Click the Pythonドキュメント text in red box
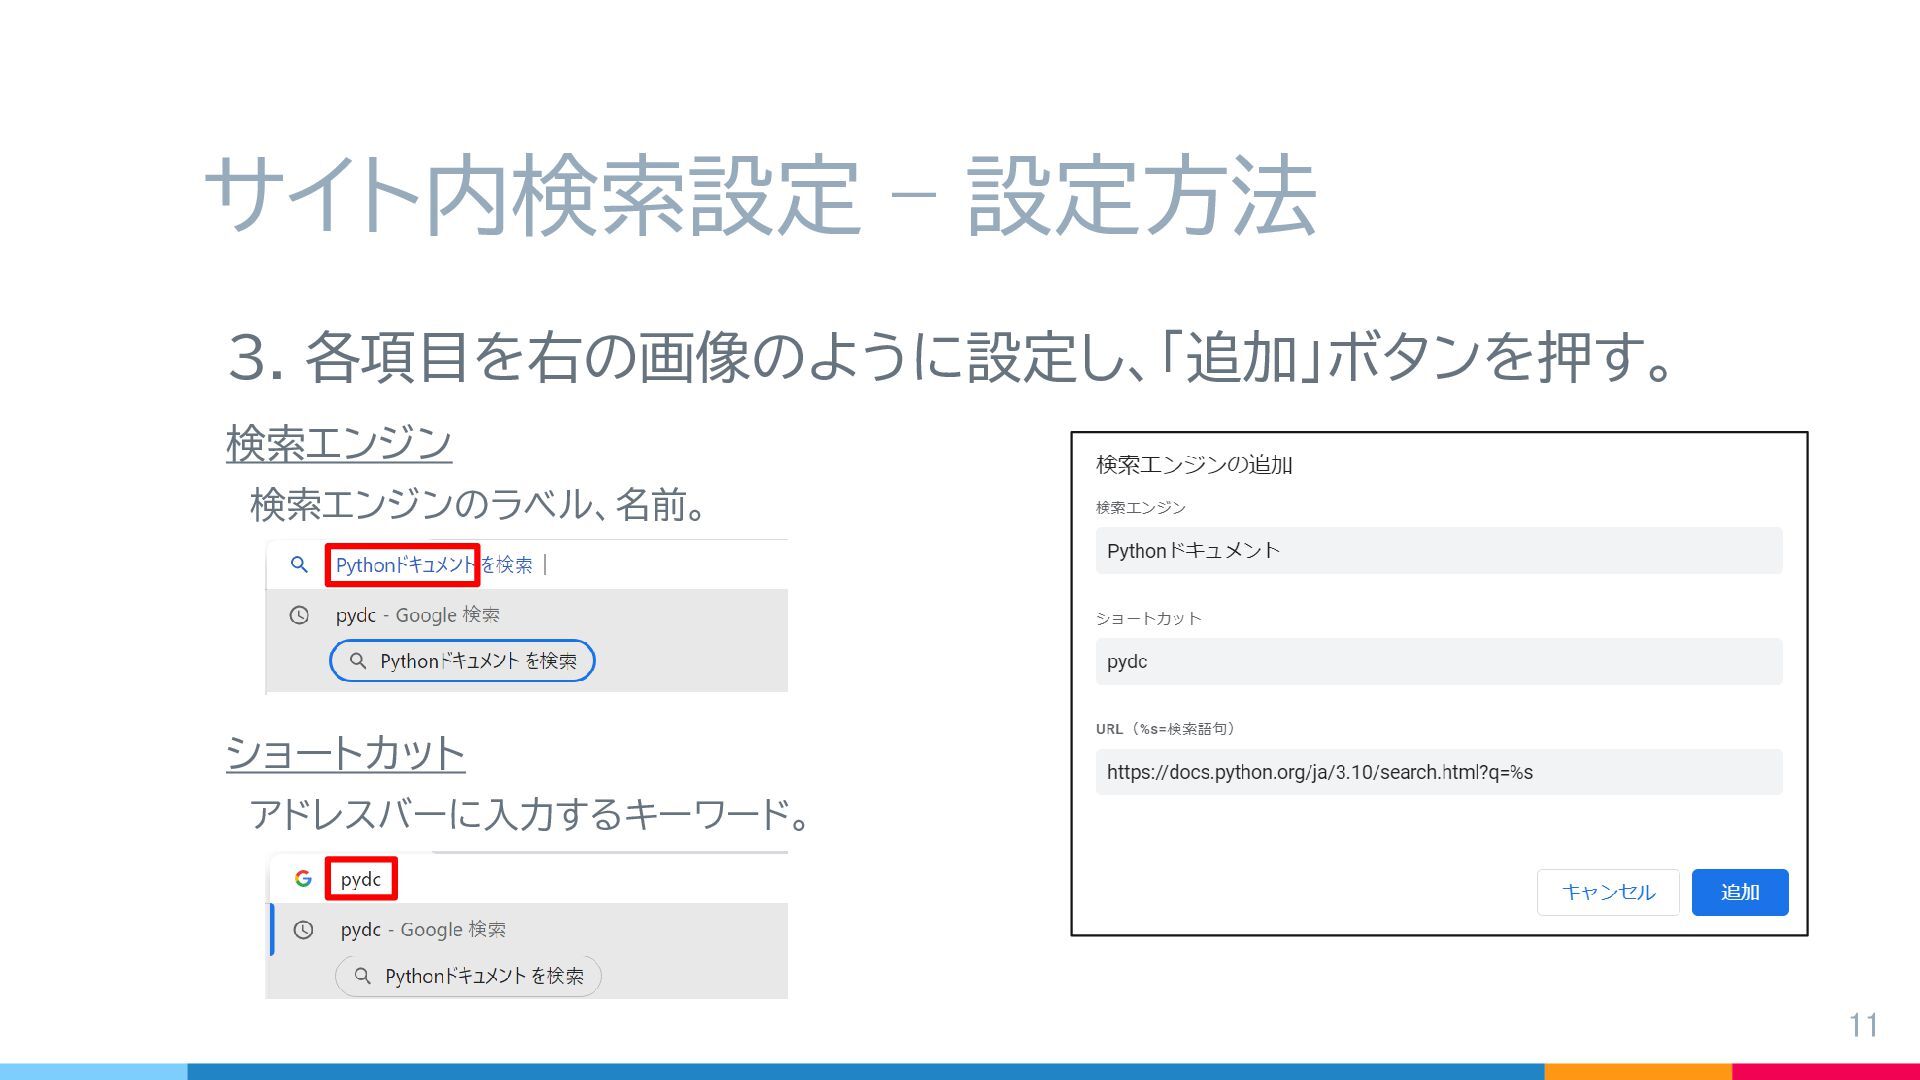 point(403,565)
